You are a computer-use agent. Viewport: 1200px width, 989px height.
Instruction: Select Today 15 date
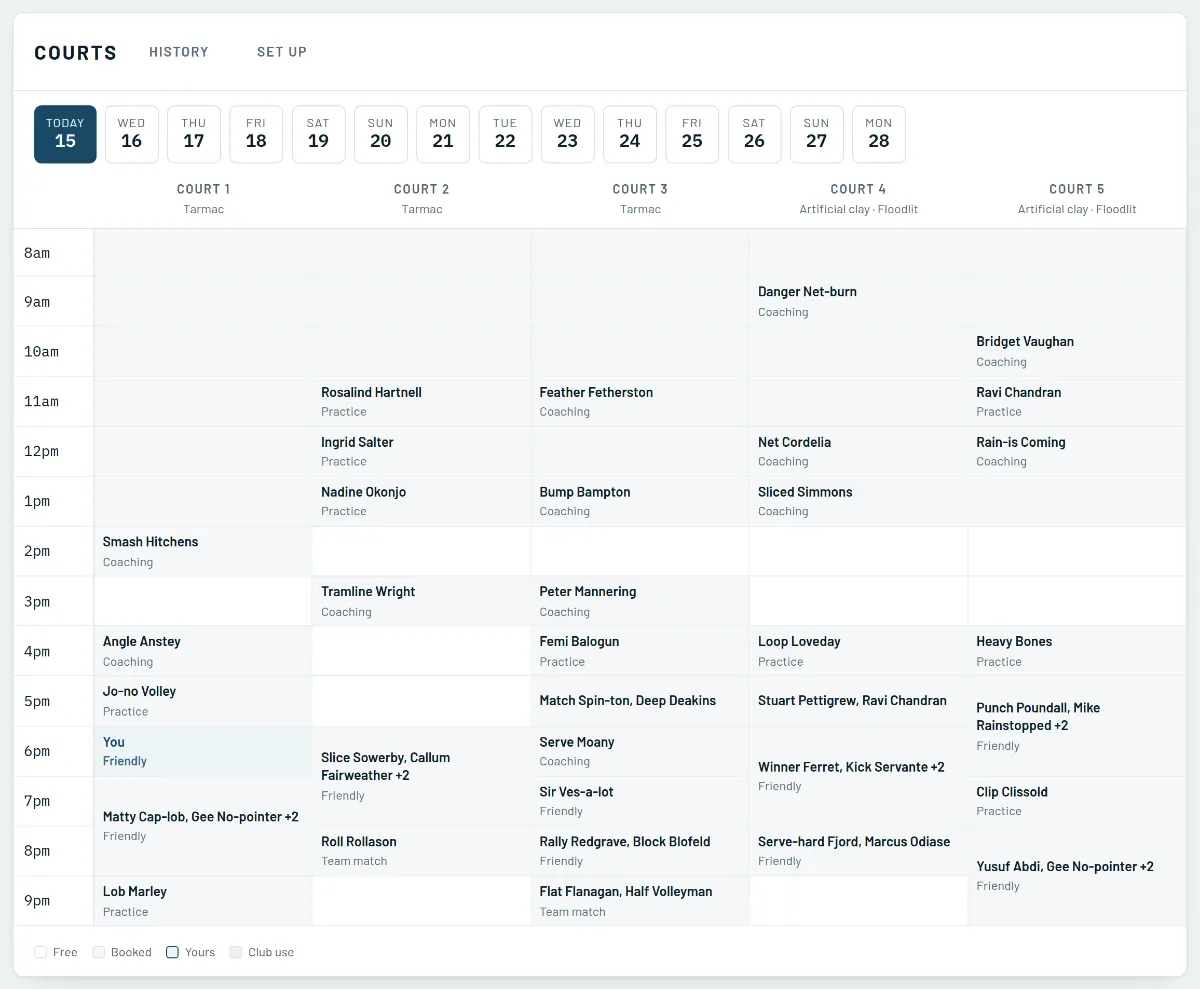(65, 134)
